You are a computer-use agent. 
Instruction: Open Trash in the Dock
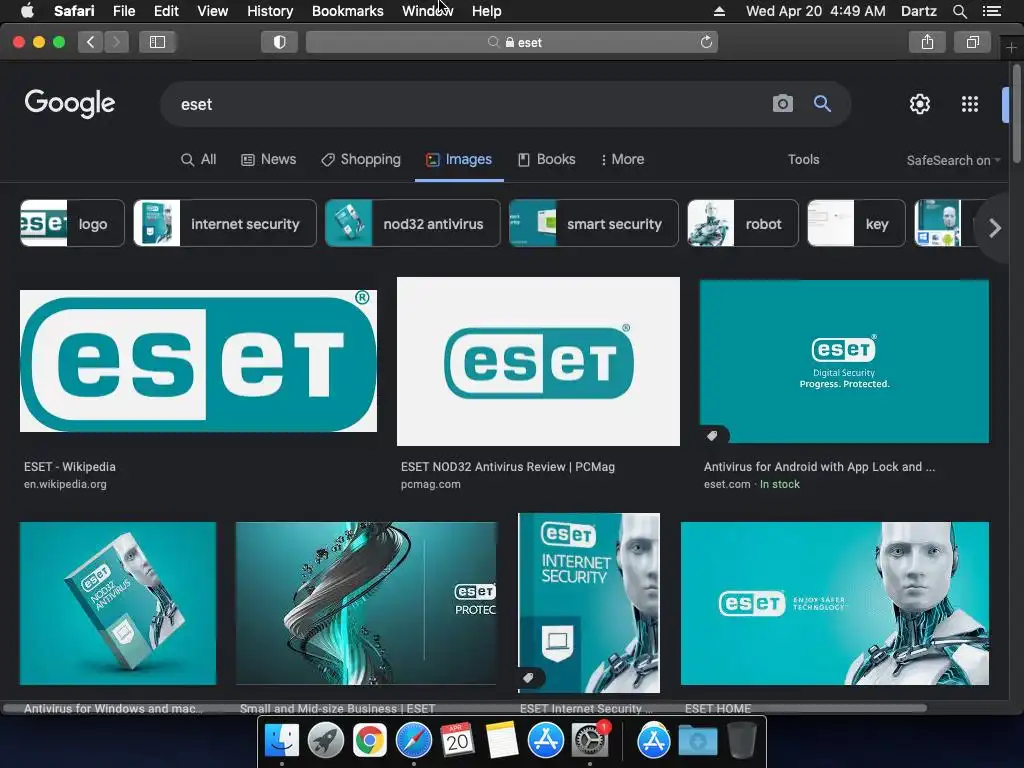click(742, 741)
